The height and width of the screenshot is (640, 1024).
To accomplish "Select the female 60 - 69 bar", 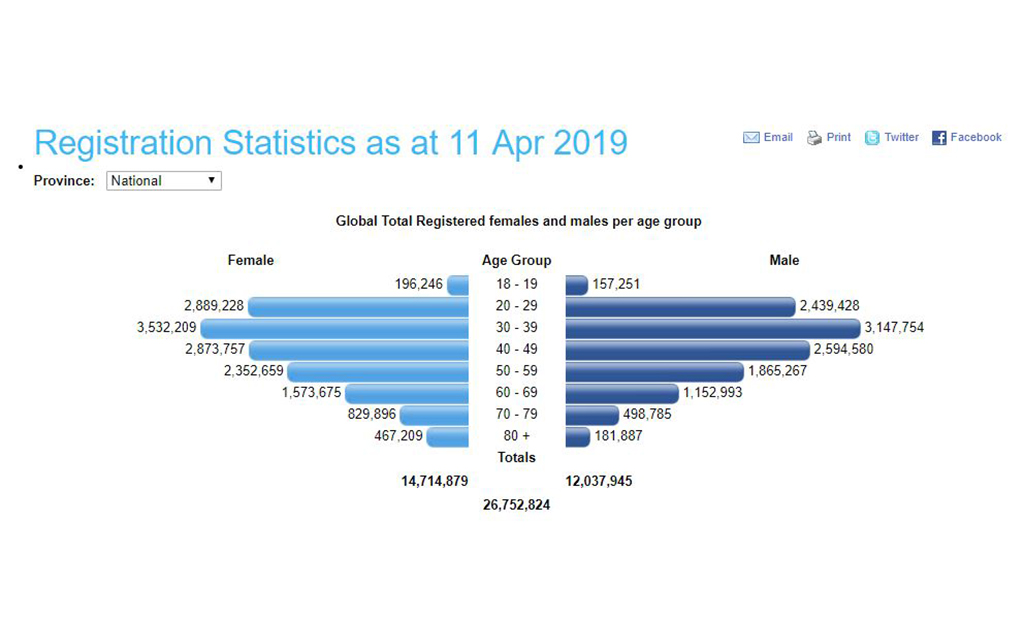I will pyautogui.click(x=407, y=393).
